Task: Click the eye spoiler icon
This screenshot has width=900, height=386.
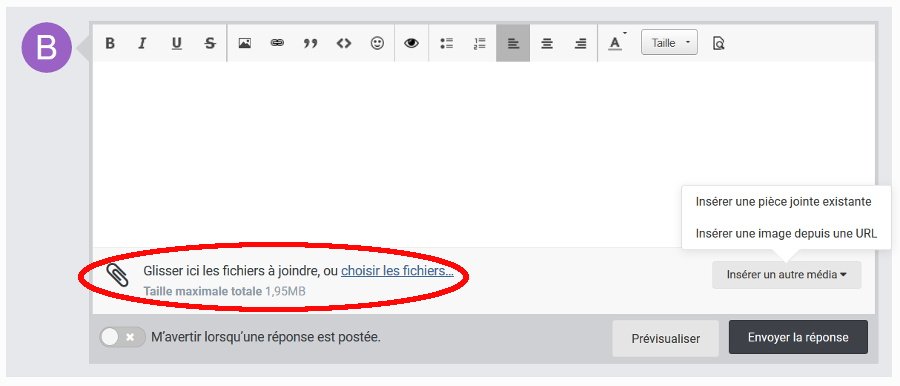Action: coord(412,43)
